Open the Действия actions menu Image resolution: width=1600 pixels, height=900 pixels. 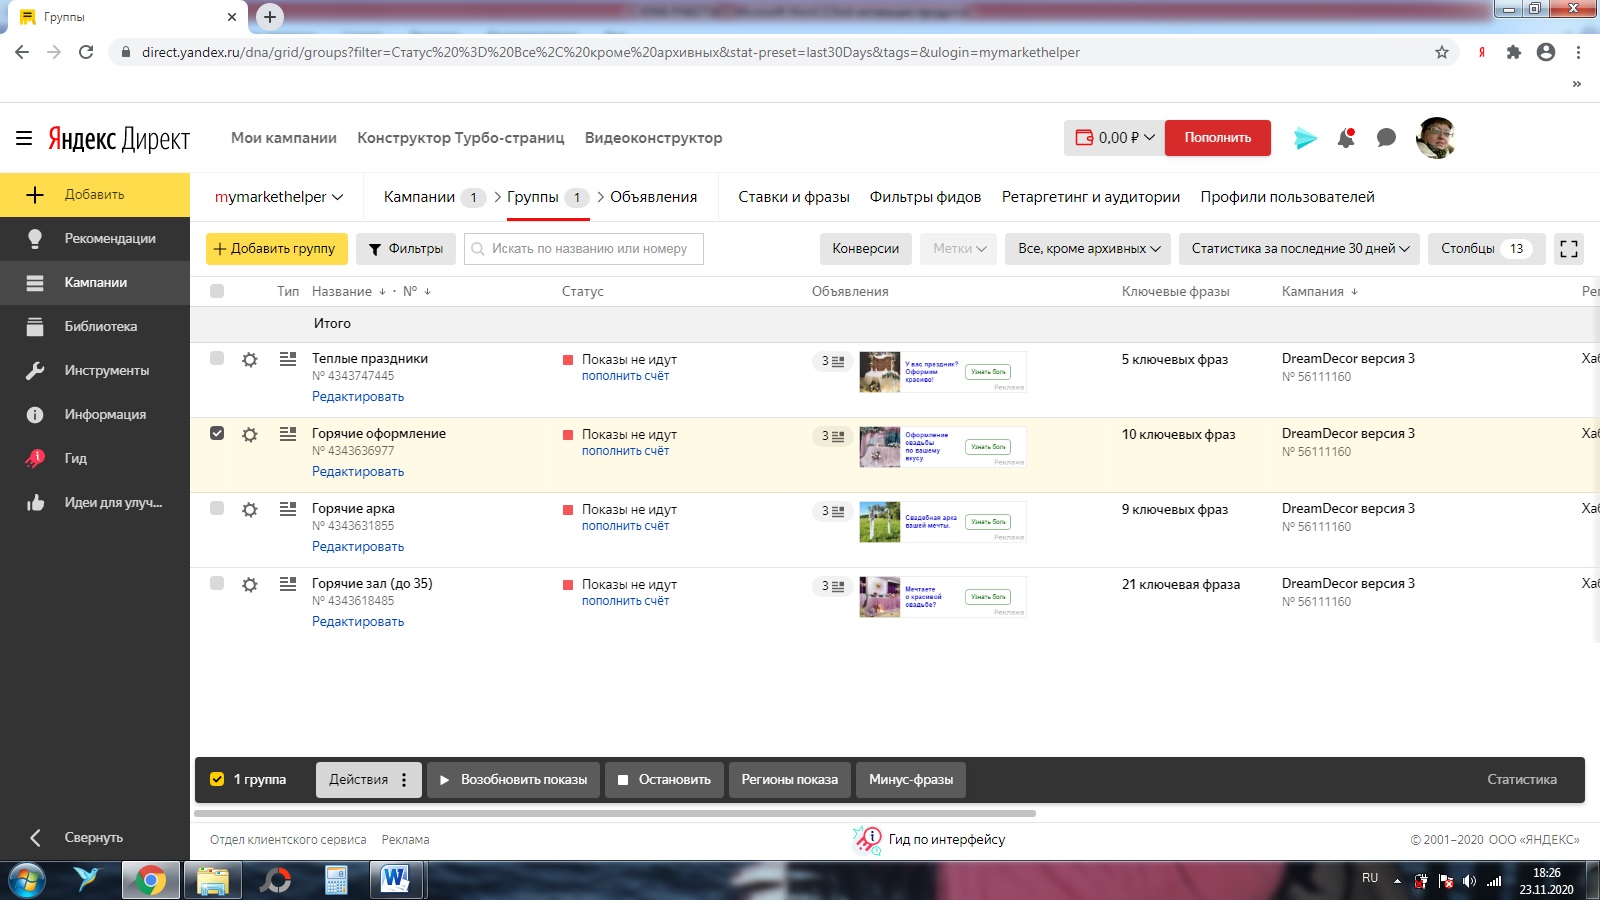tap(368, 780)
